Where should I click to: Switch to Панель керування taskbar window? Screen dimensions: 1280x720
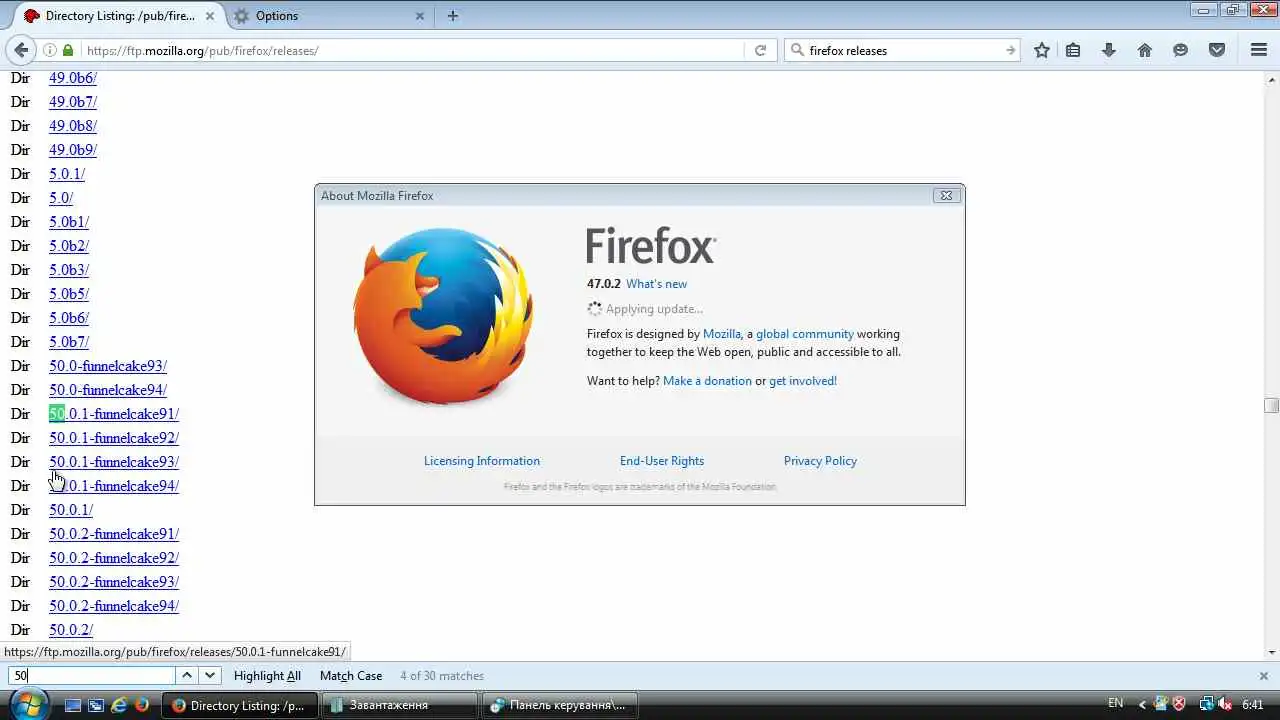[x=561, y=705]
